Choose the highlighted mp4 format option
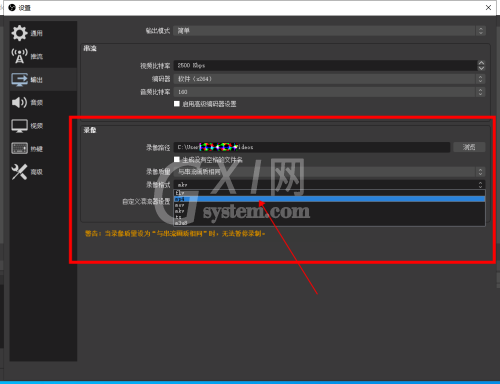The height and width of the screenshot is (384, 500). click(329, 199)
